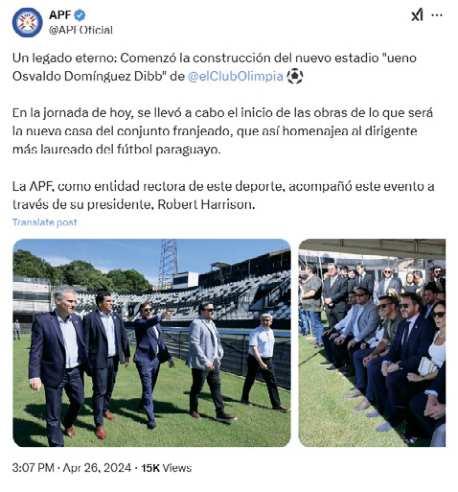The height and width of the screenshot is (492, 458).
Task: Click the 3:07 PM timestamp
Action: click(33, 468)
